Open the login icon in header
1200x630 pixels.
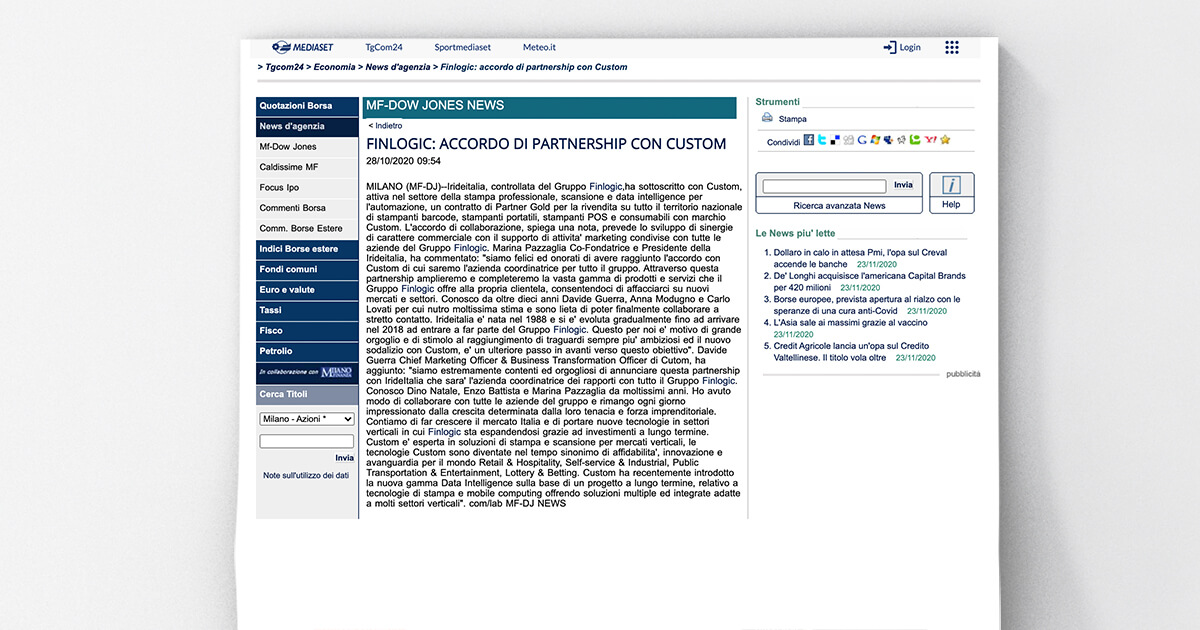pyautogui.click(x=889, y=47)
